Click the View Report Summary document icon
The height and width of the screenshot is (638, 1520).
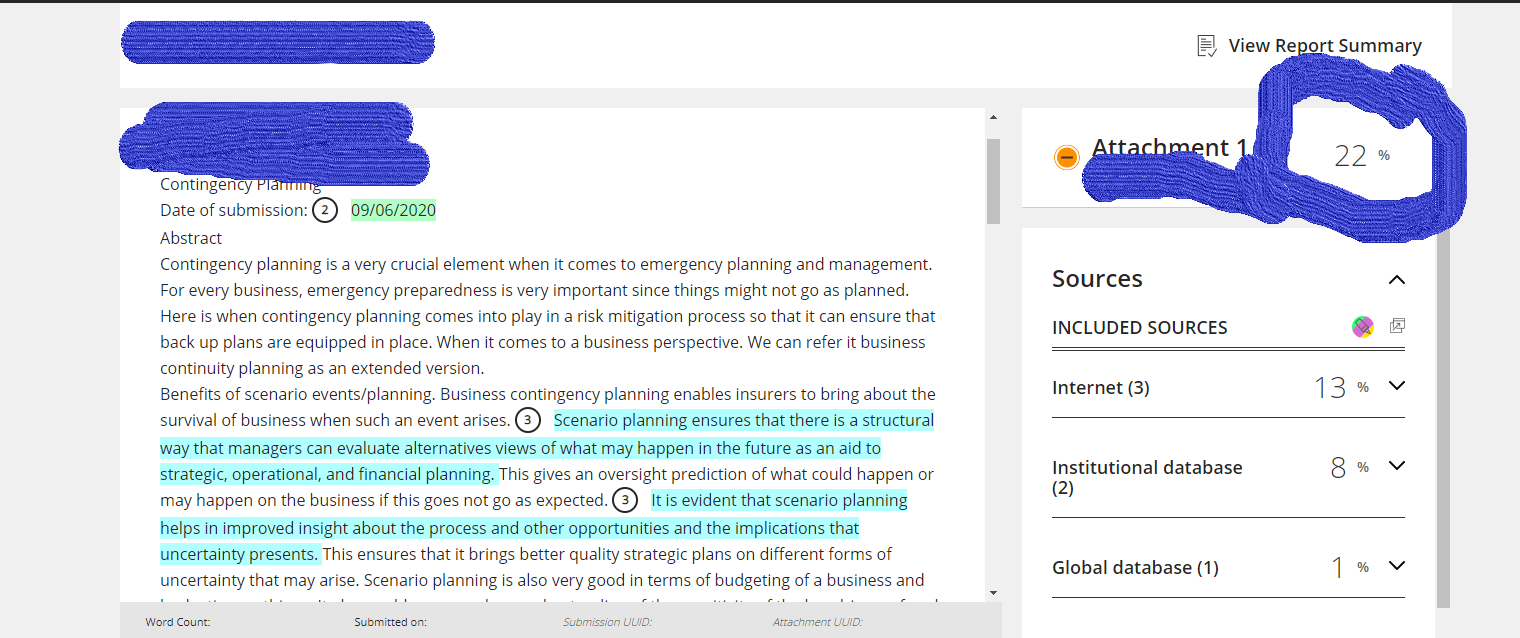tap(1207, 46)
